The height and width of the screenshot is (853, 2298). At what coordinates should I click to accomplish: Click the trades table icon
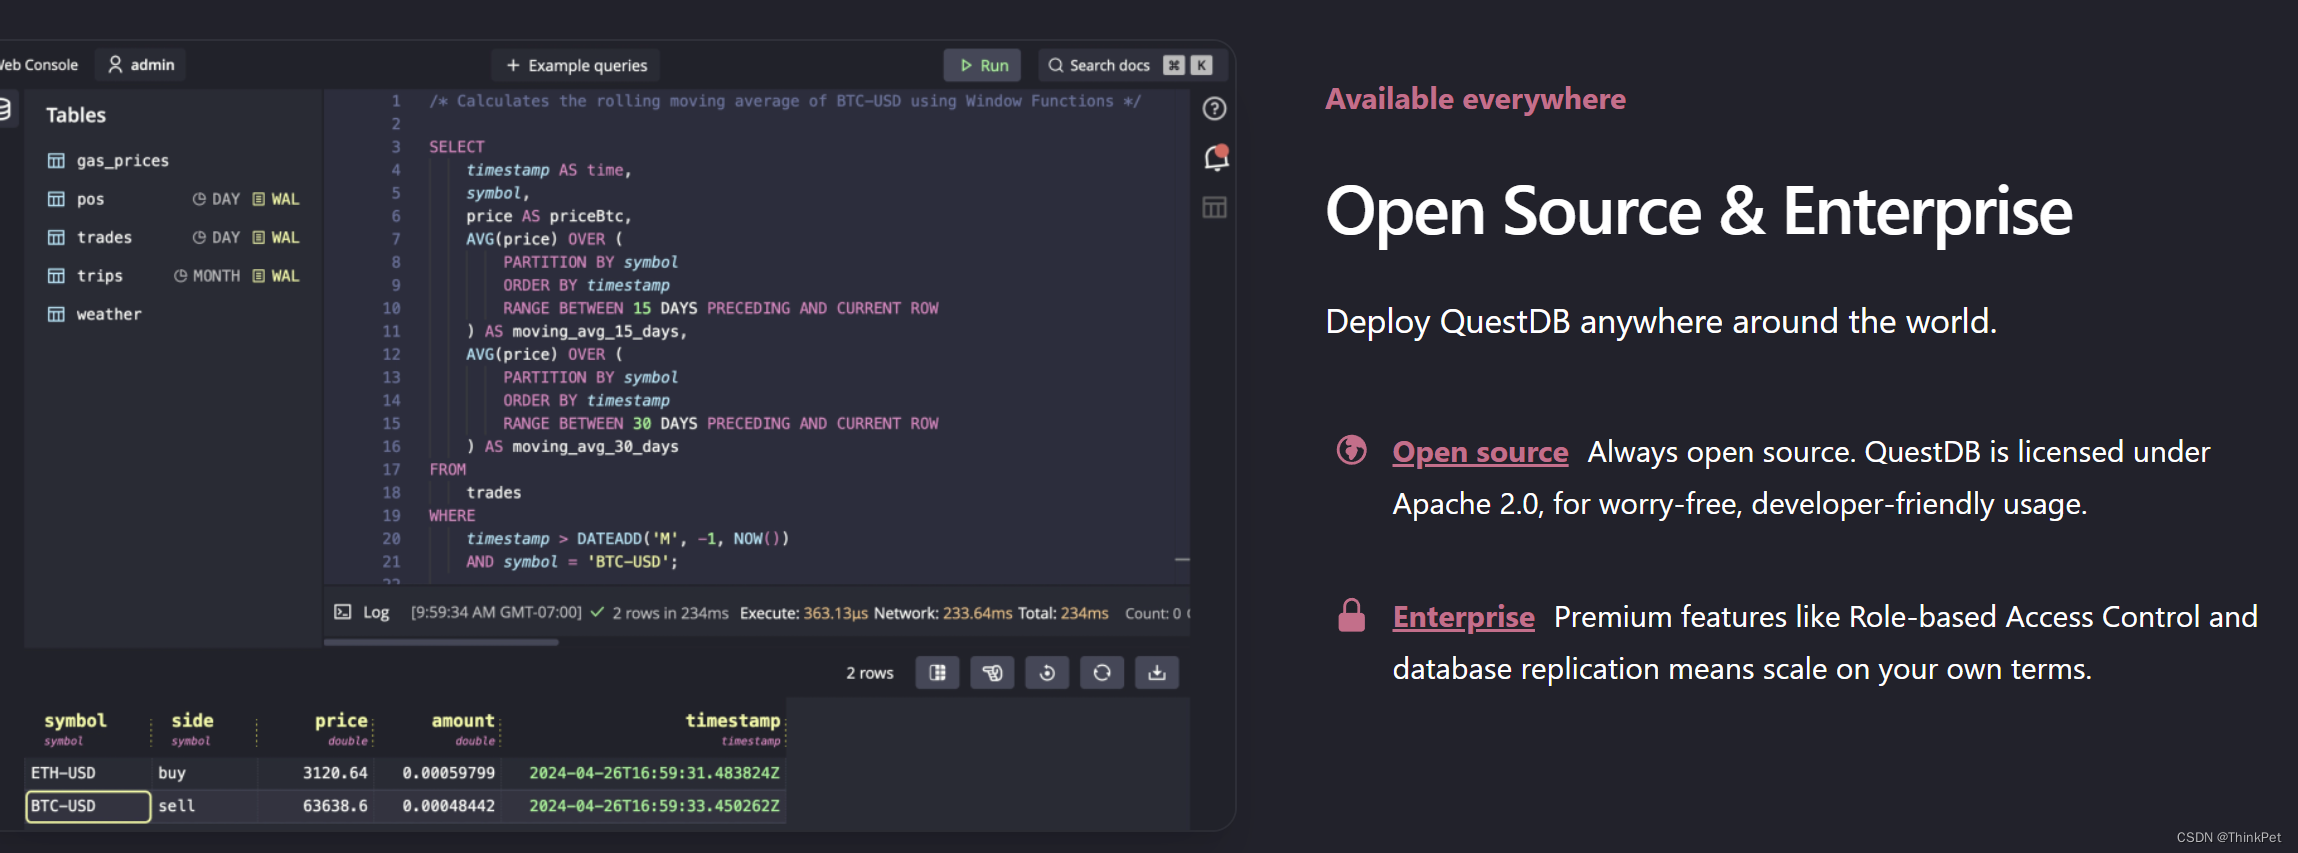[x=56, y=237]
